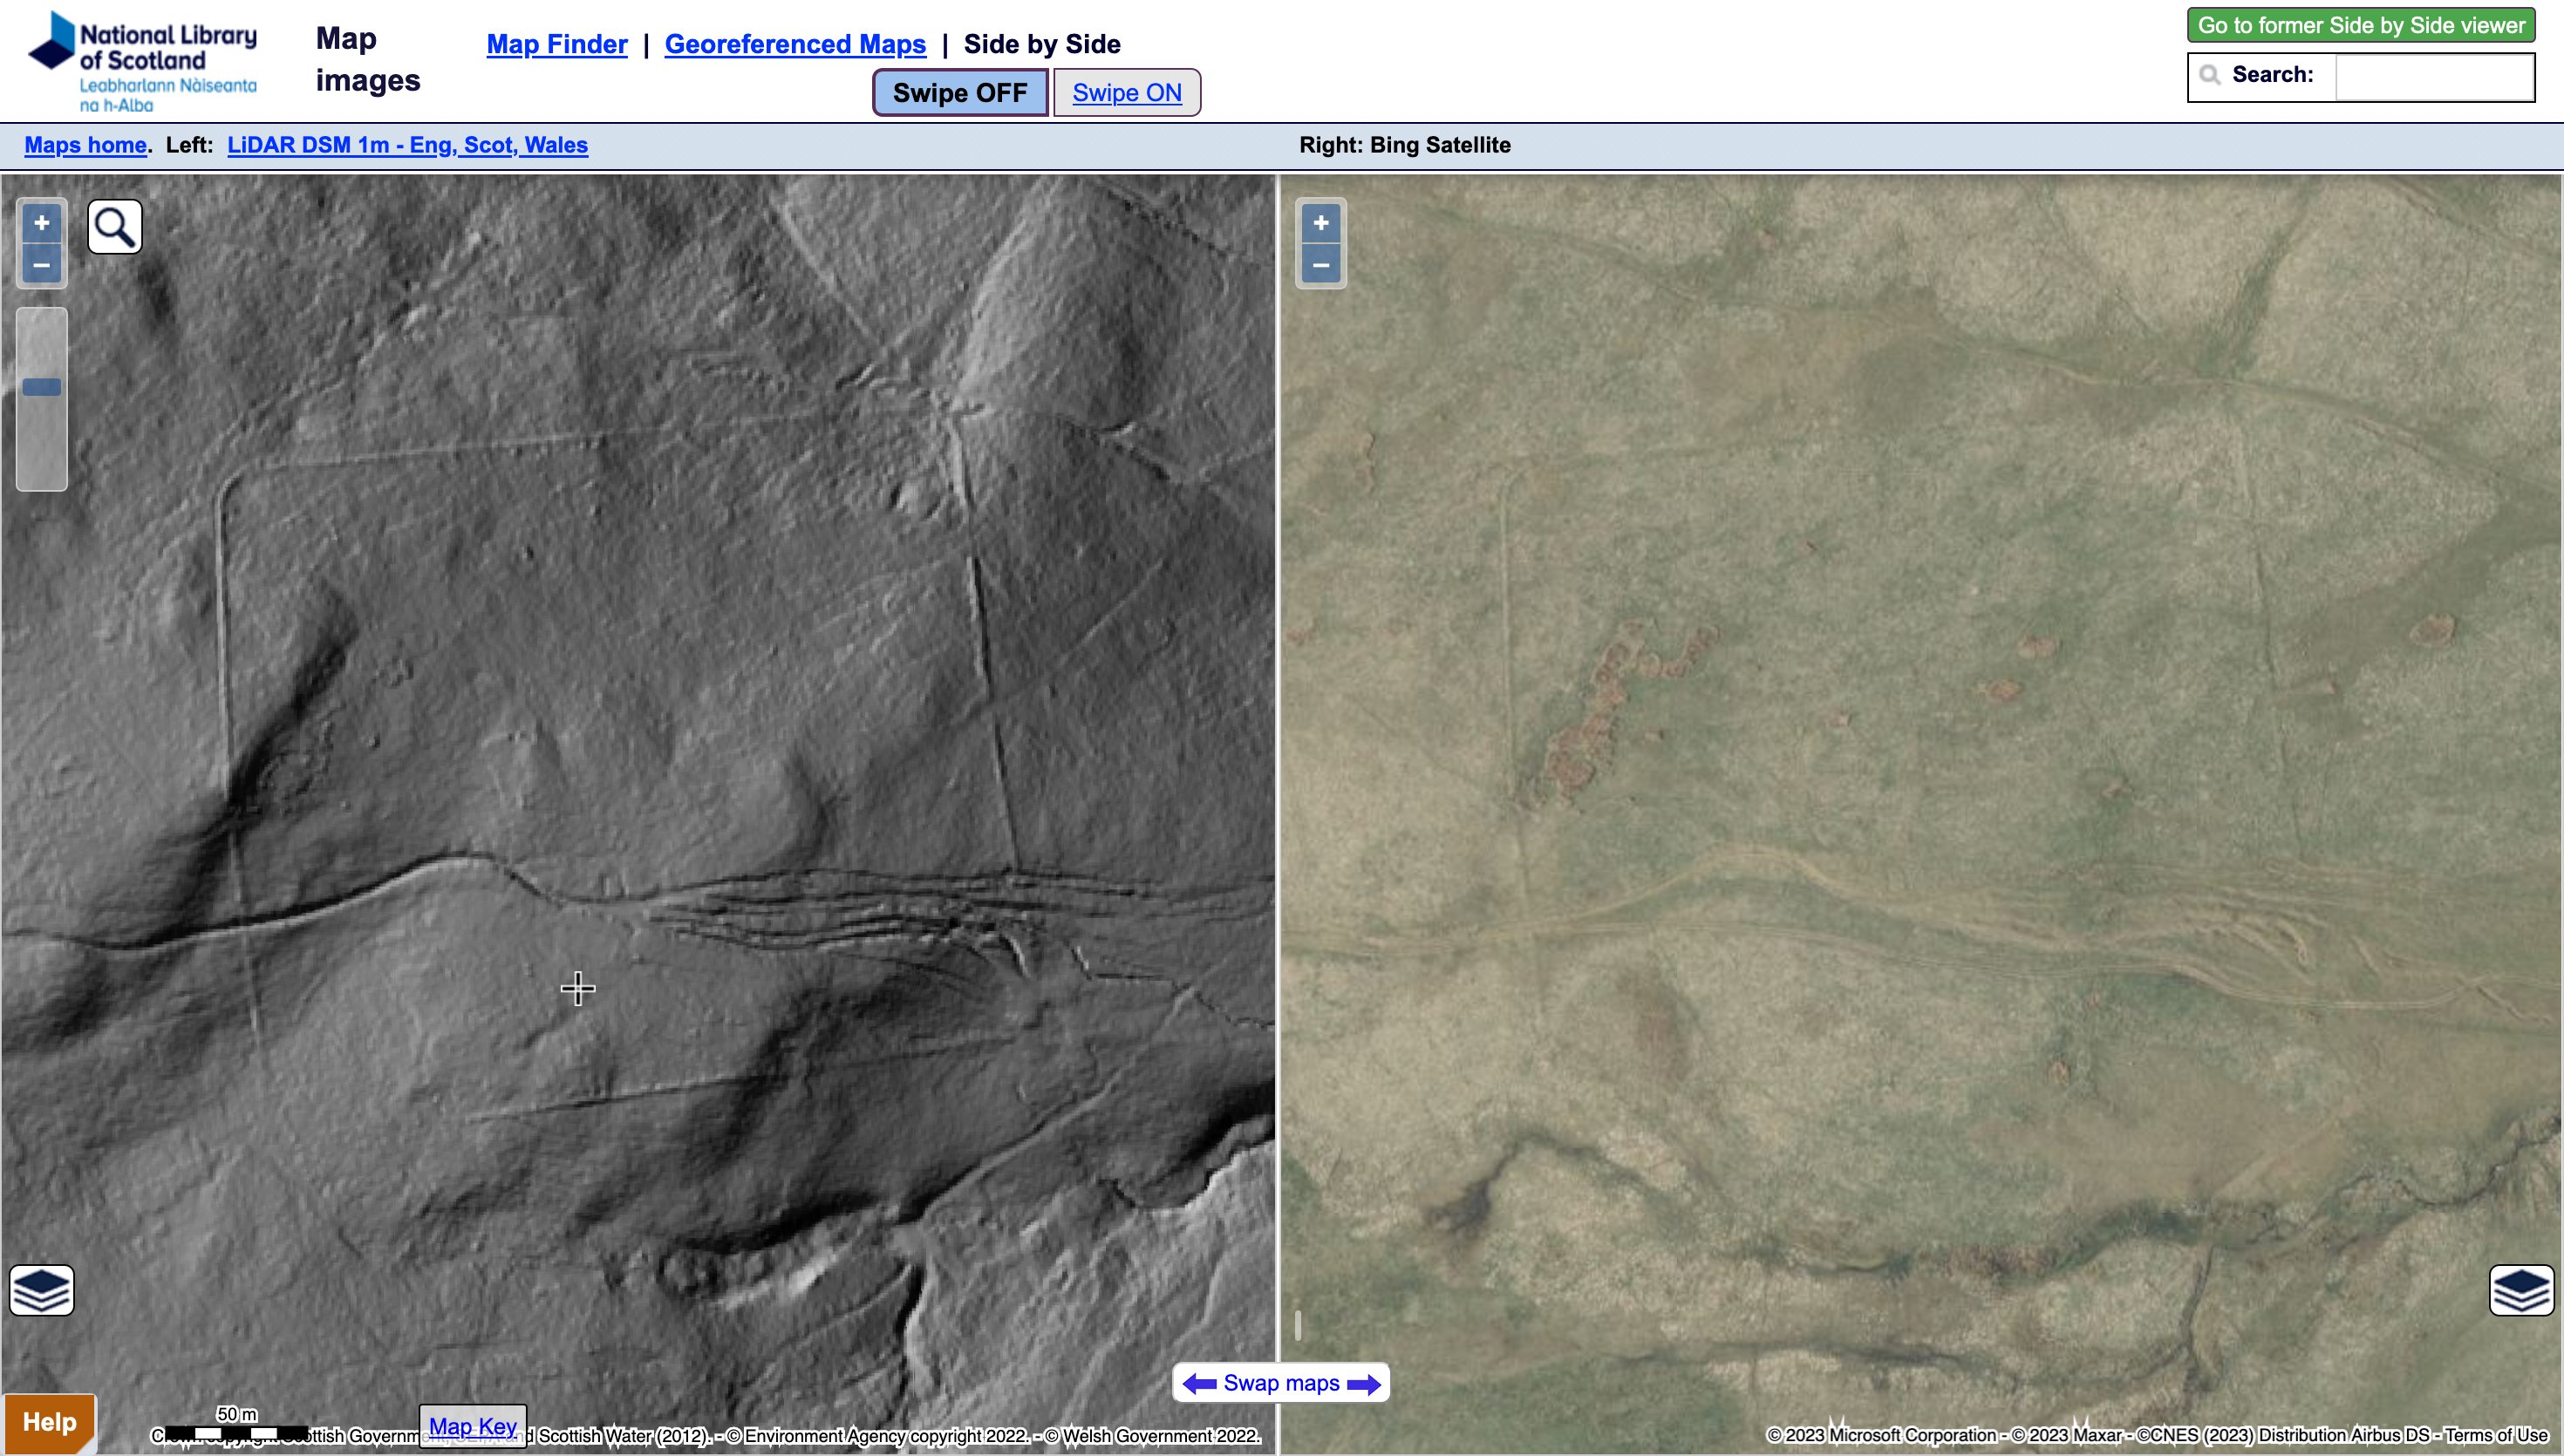
Task: Click the search magnifier icon beside Search
Action: tap(2210, 75)
